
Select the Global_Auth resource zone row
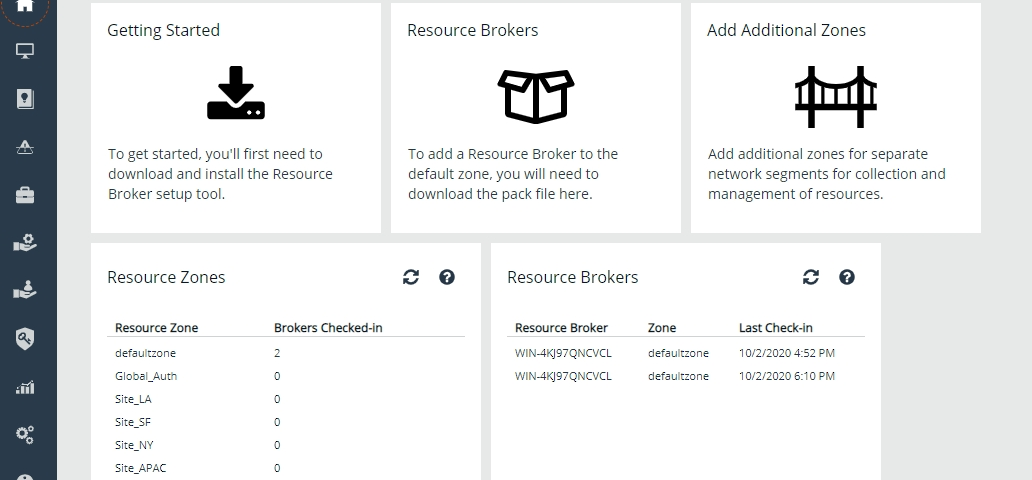click(146, 376)
